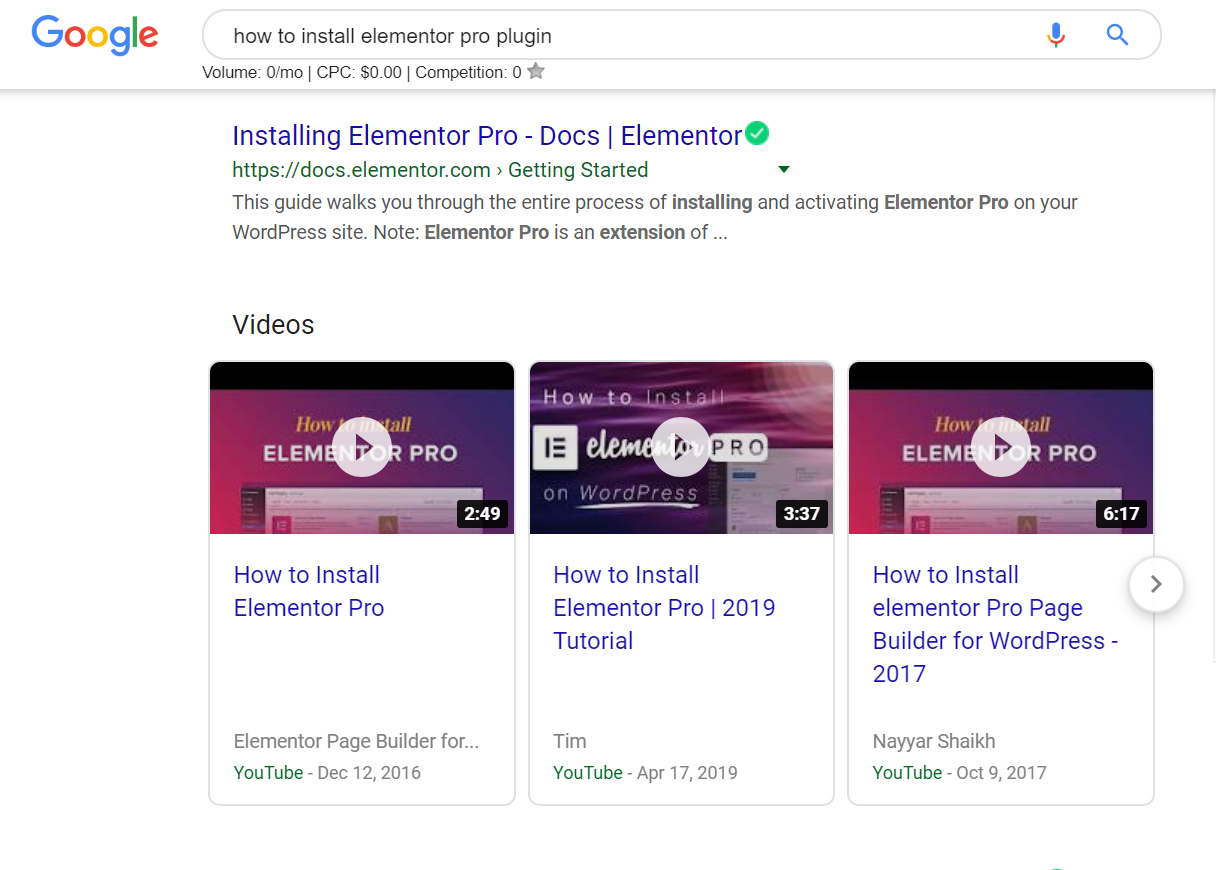Screen dimensions: 1216x870
Task: Open 'elementor Pro Page Builder for WordPress - 2017'
Action: 995,624
